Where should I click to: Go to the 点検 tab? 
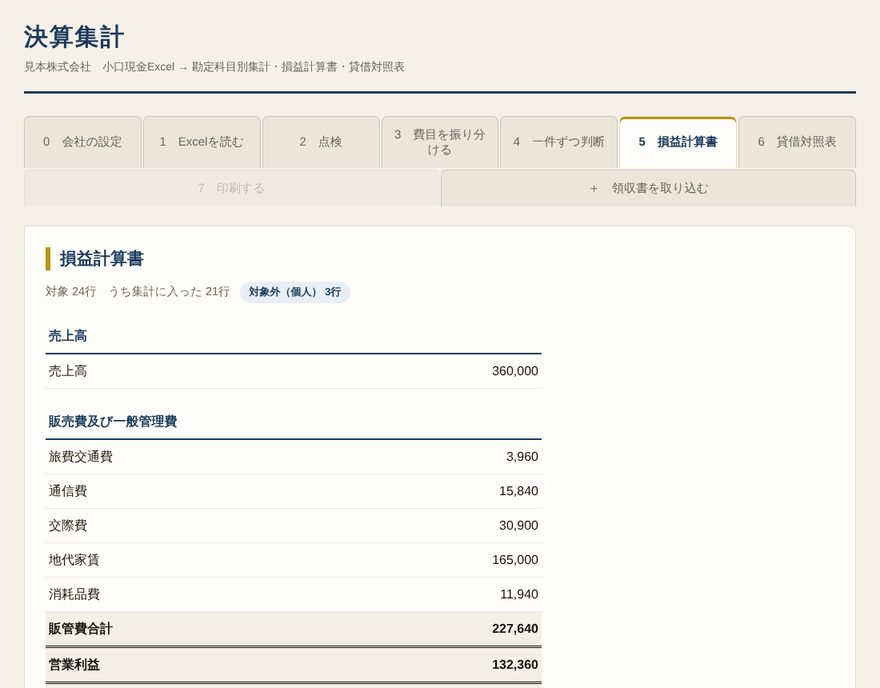321,142
